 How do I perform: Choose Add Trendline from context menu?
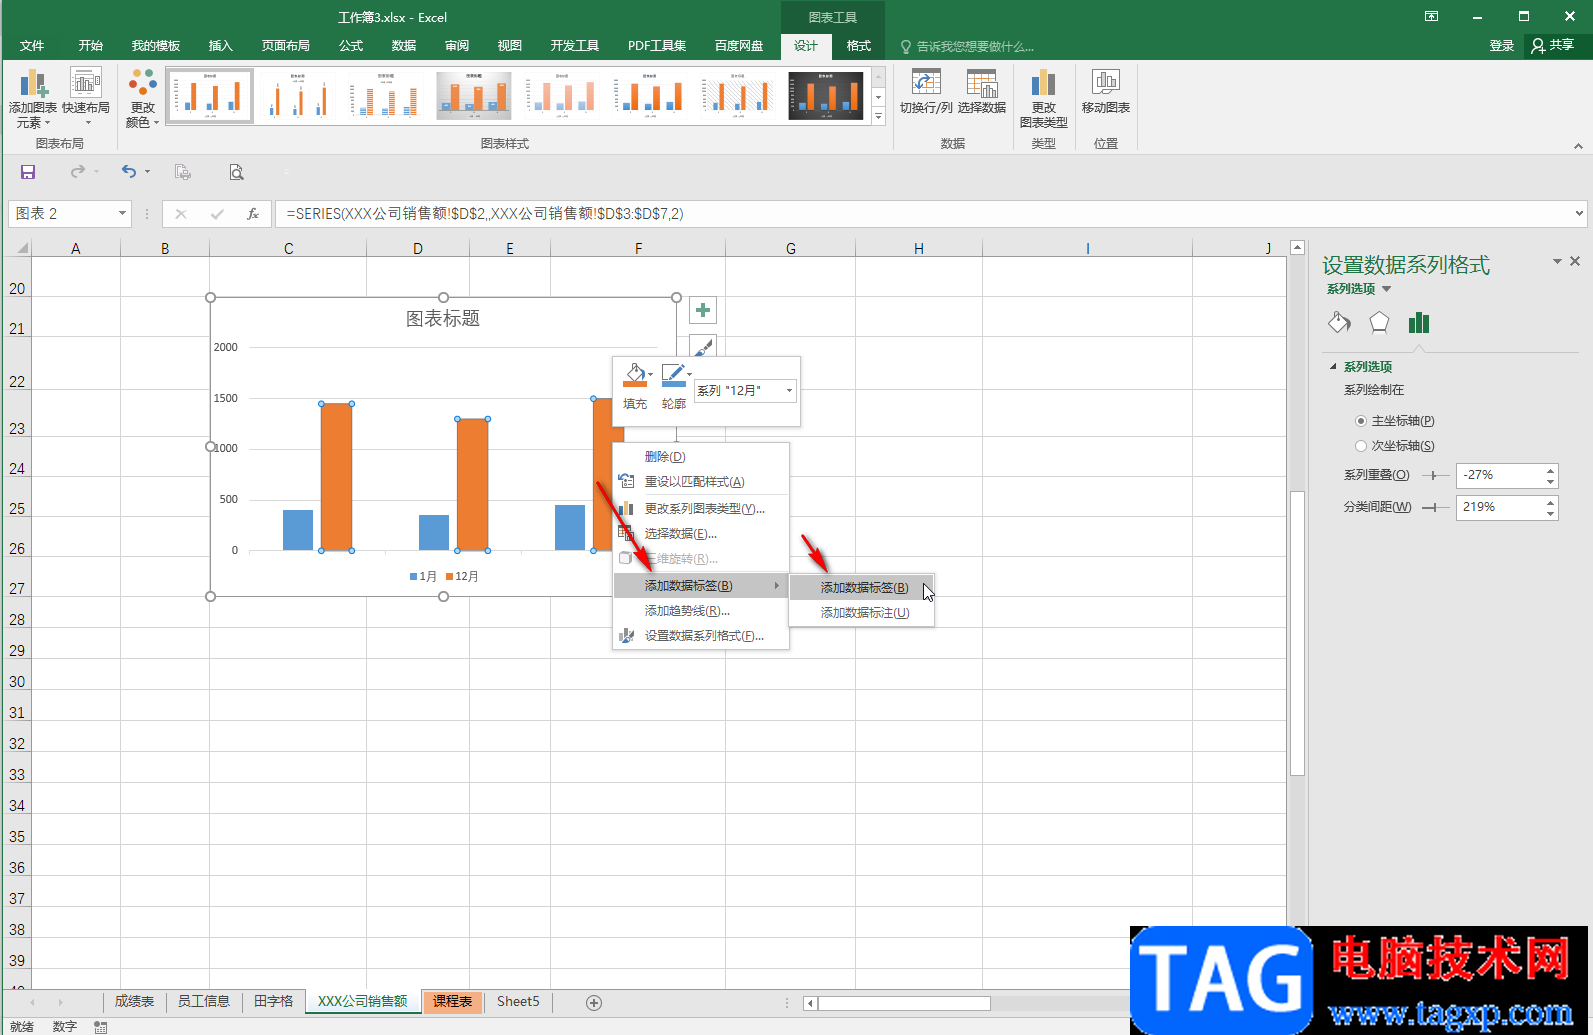701,611
